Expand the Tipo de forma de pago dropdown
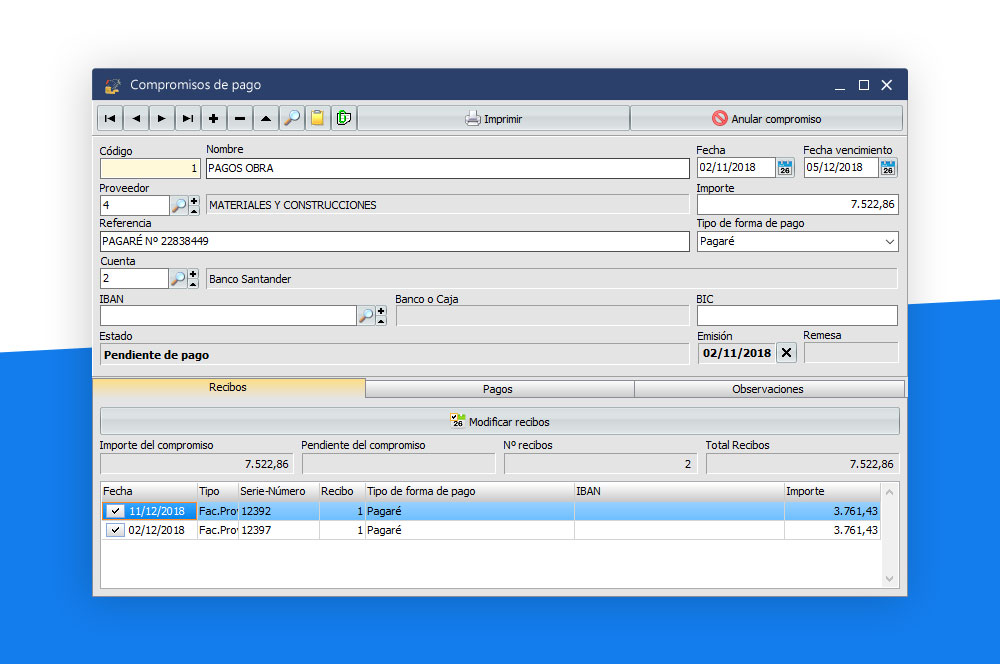The image size is (1000, 664). pos(889,242)
